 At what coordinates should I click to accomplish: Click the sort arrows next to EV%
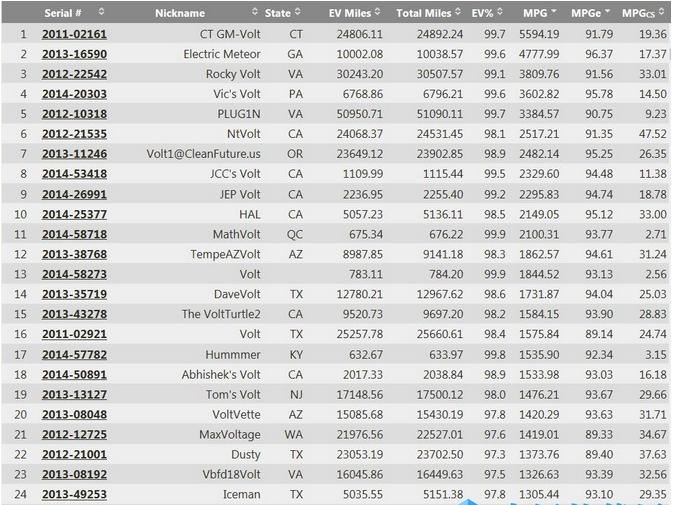500,13
